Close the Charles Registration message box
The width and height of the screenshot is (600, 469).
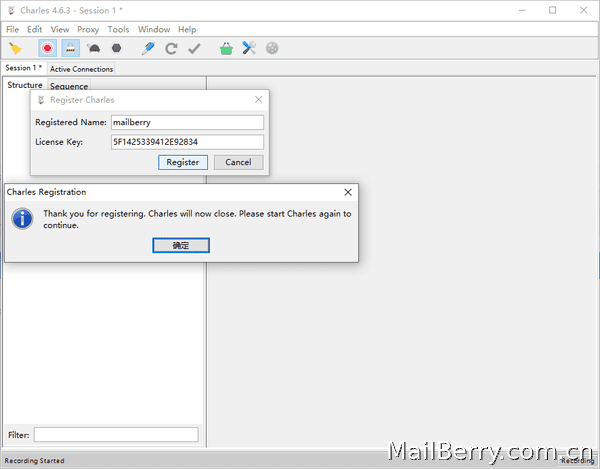click(348, 192)
